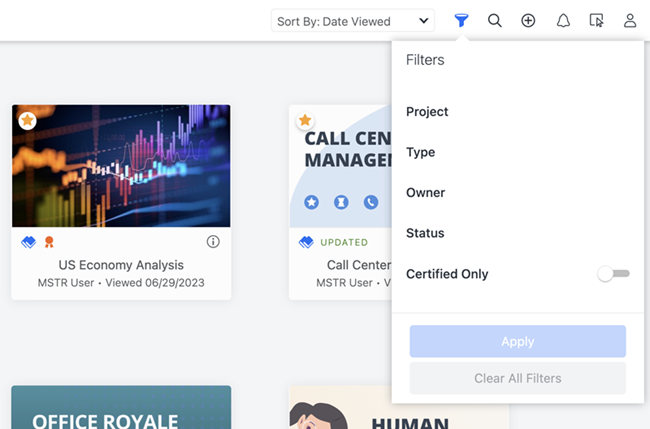
Task: Toggle favorite star on Call Center card
Action: click(305, 121)
